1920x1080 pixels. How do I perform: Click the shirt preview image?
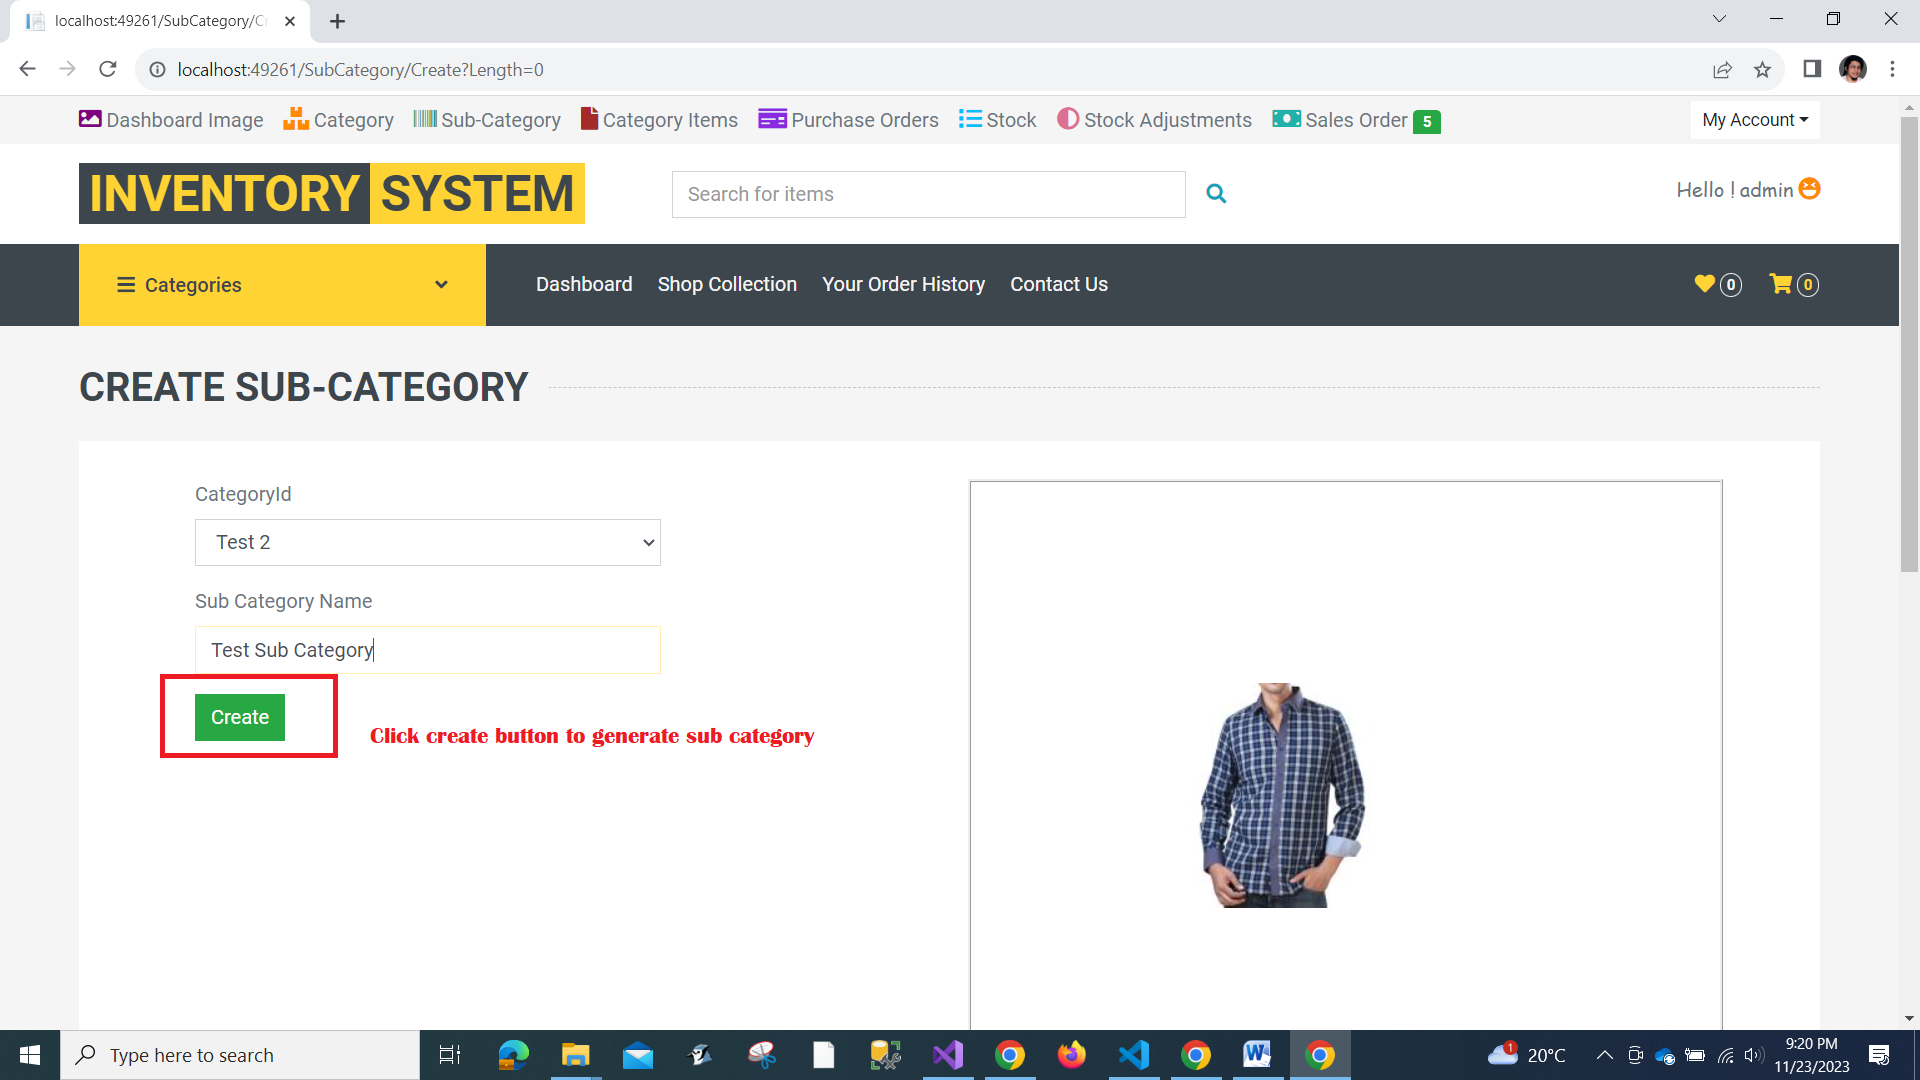[x=1282, y=795]
